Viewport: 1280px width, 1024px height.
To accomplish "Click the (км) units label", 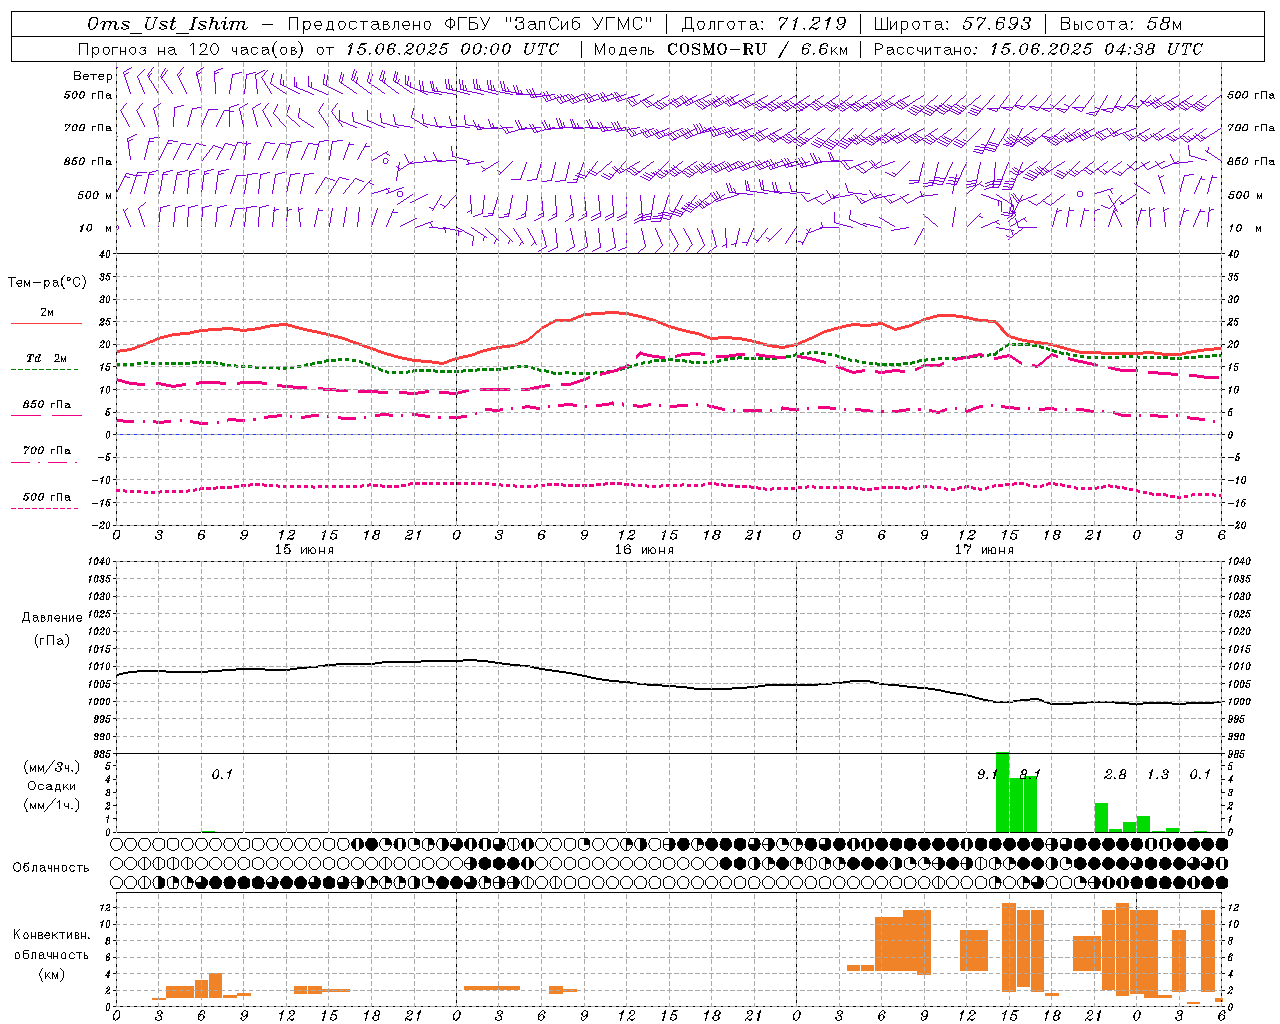I will (51, 973).
